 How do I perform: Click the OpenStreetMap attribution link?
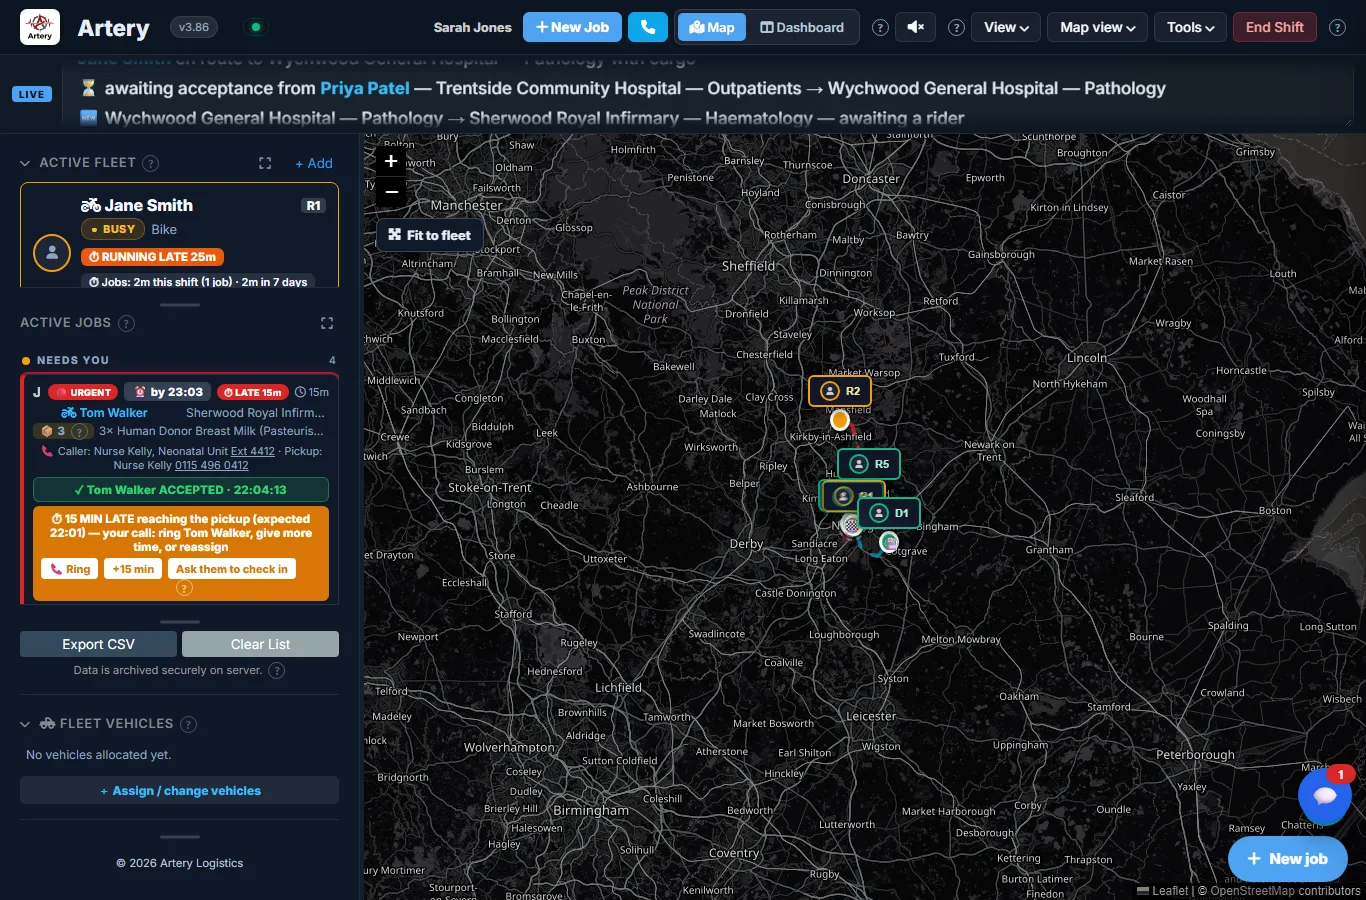(x=1254, y=890)
